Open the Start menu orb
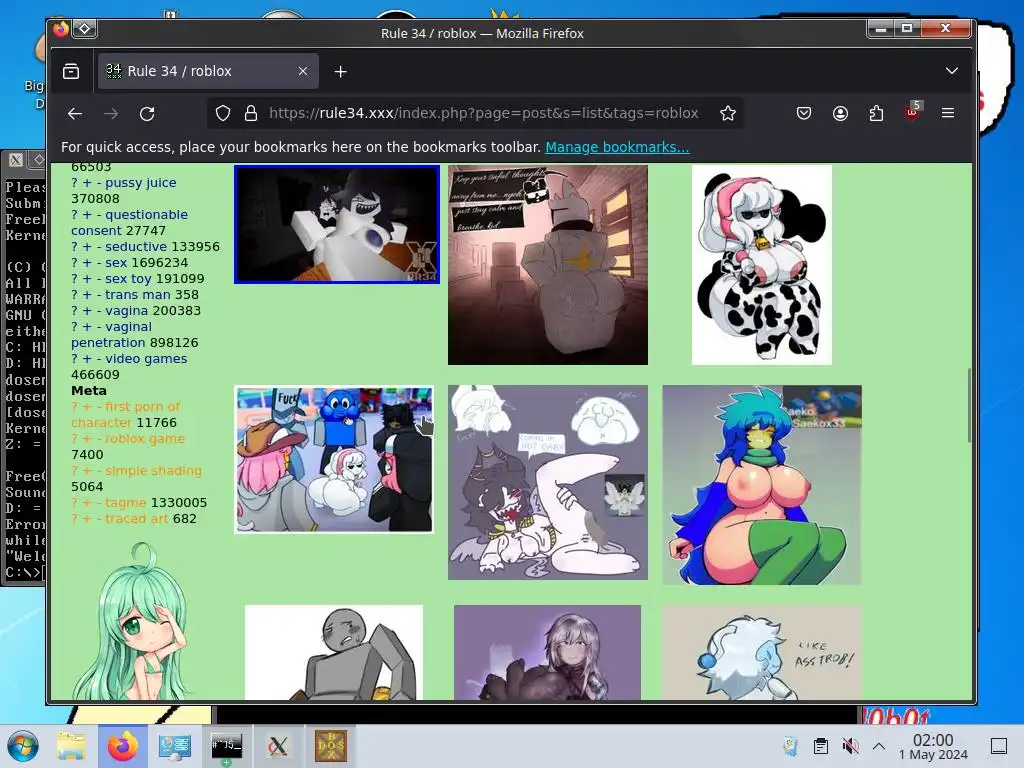This screenshot has width=1024, height=768. pyautogui.click(x=23, y=746)
